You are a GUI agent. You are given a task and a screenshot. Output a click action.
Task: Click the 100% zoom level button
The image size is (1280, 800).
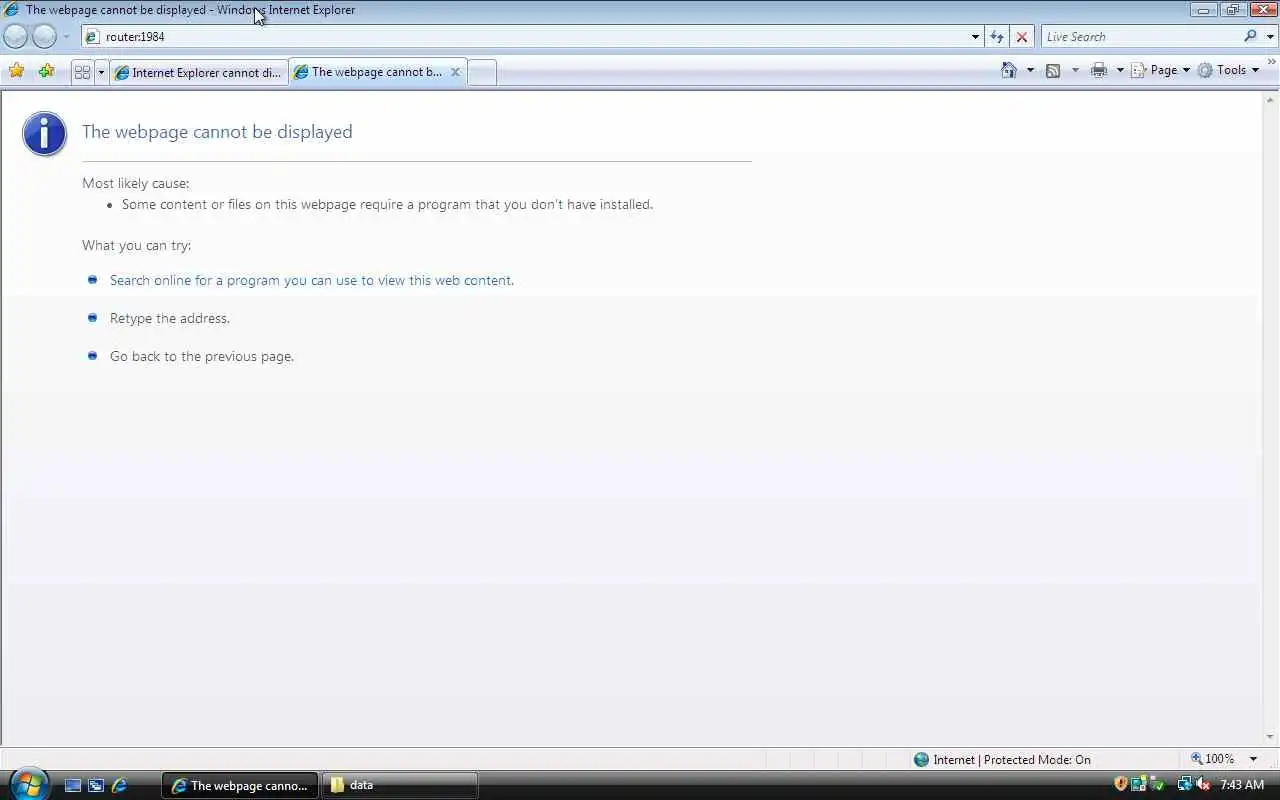tap(1213, 759)
